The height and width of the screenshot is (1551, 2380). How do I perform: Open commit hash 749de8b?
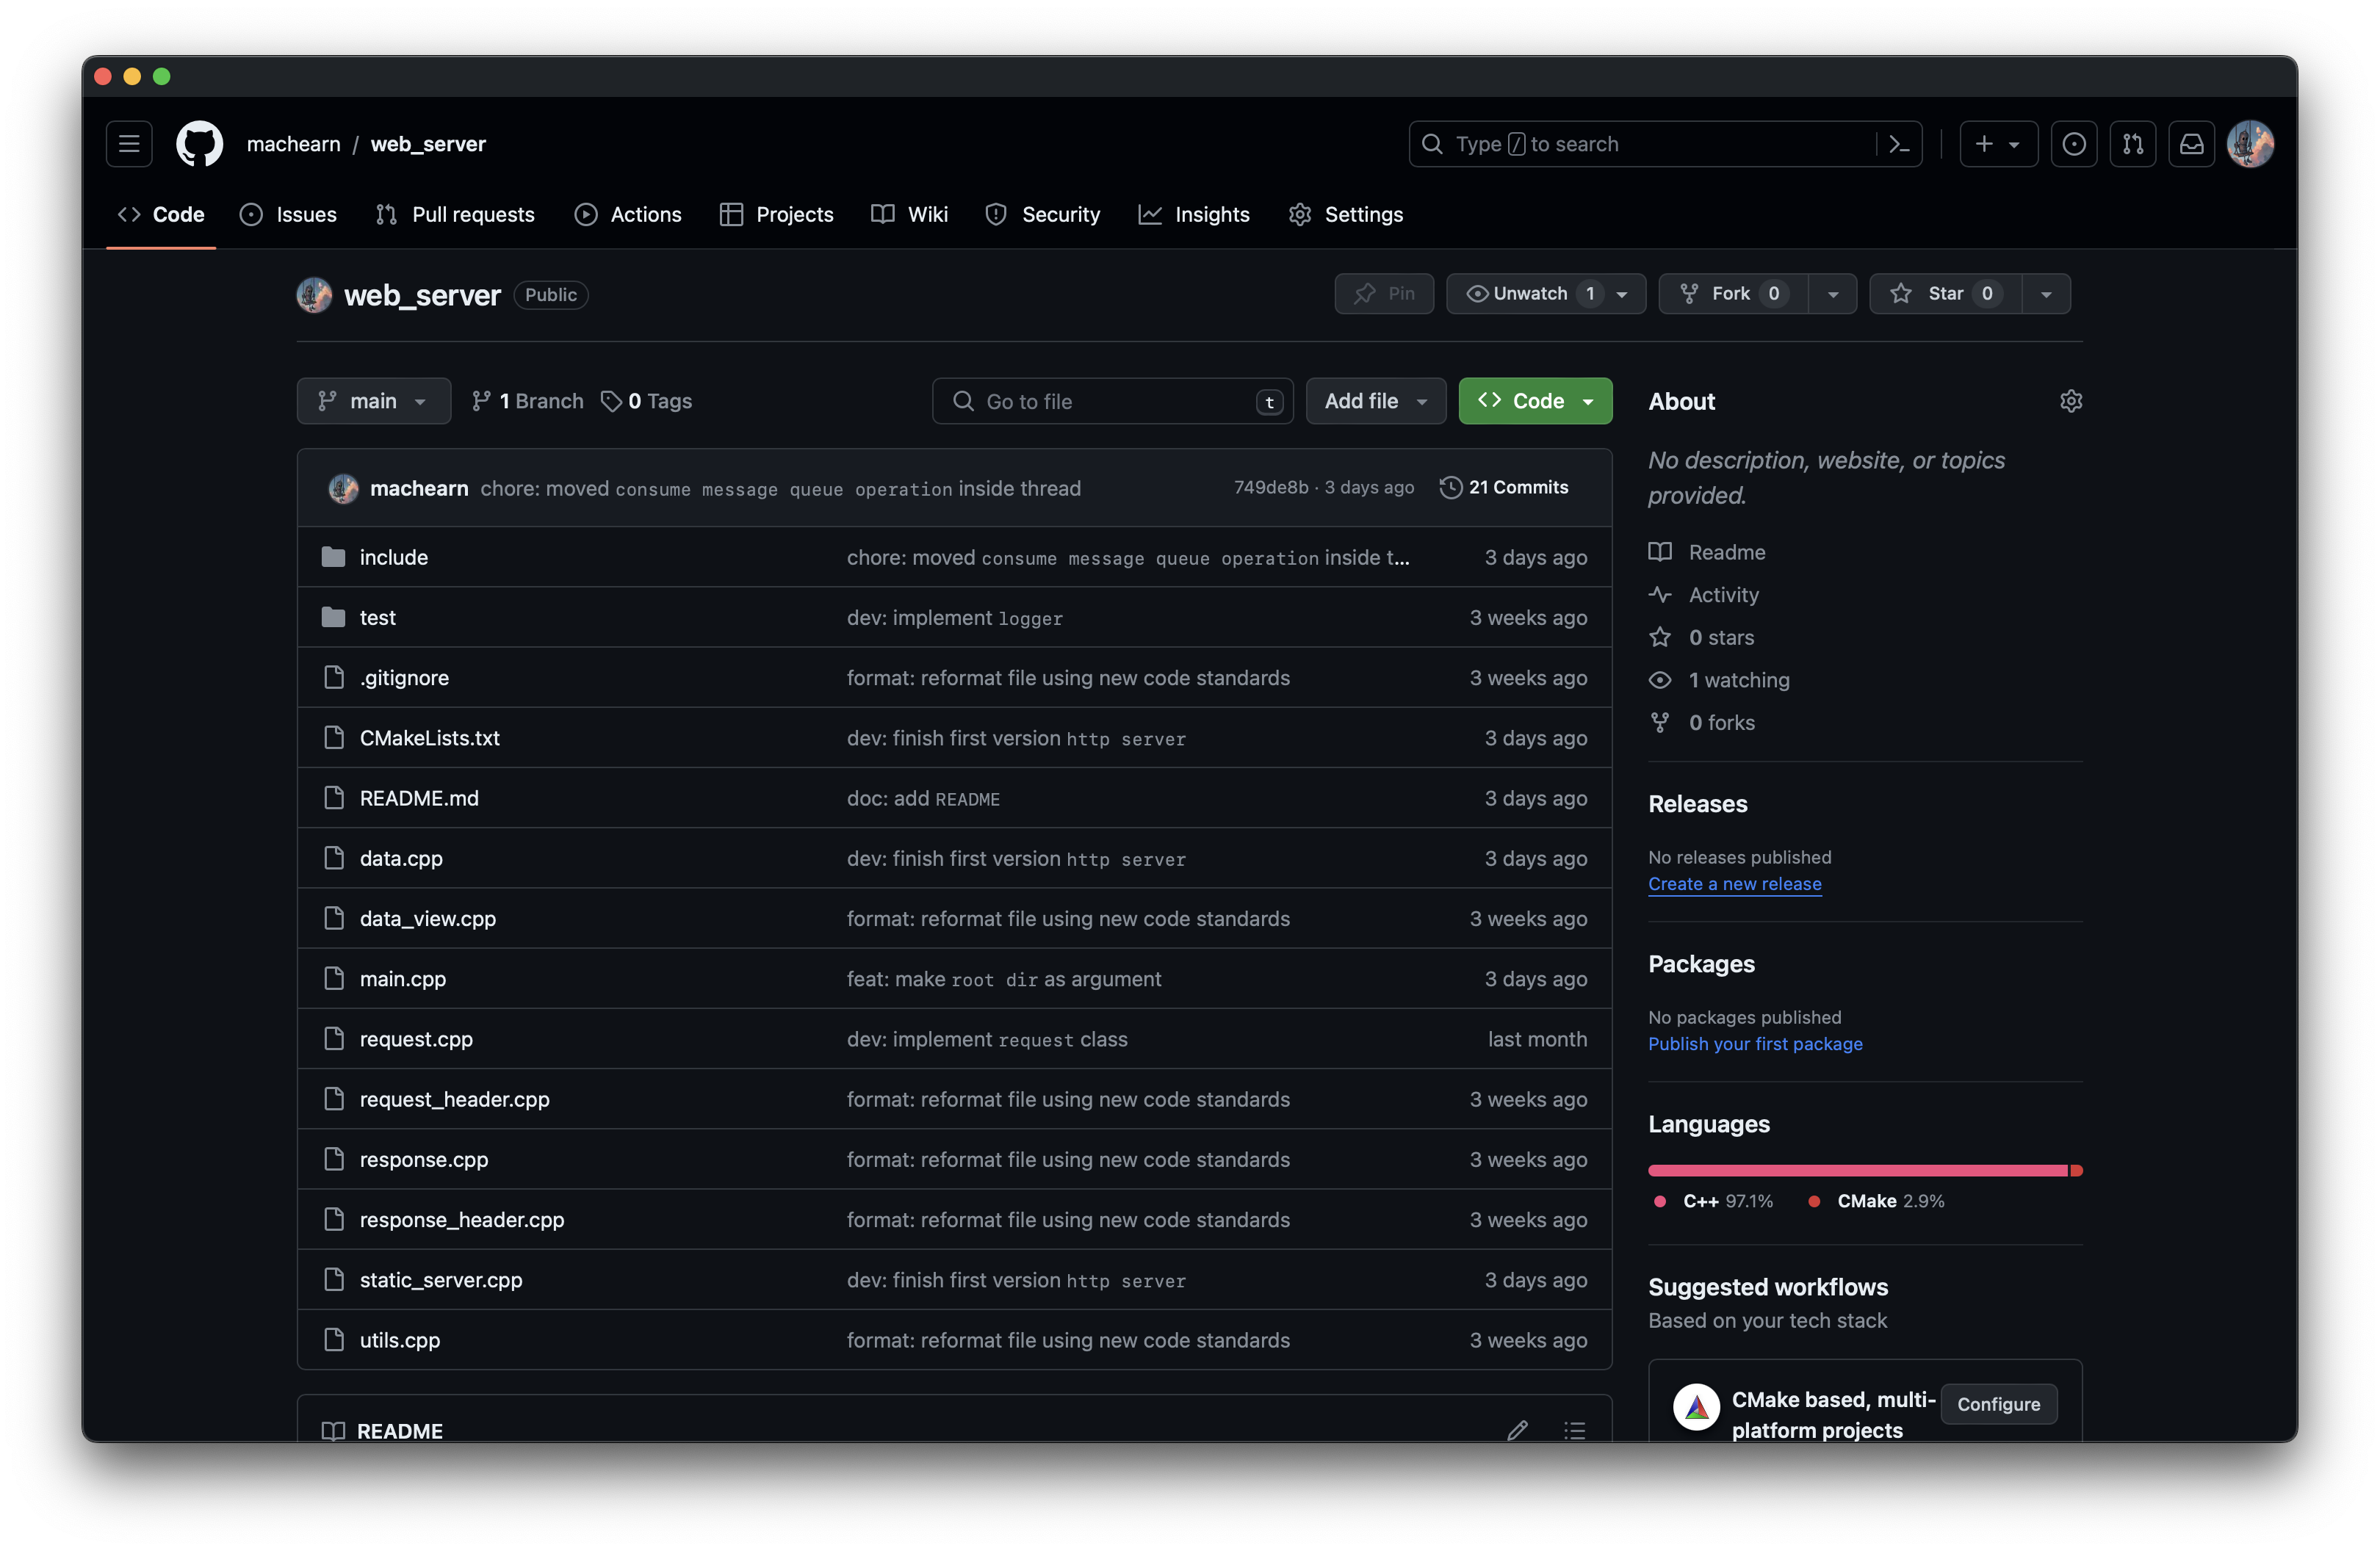point(1270,487)
